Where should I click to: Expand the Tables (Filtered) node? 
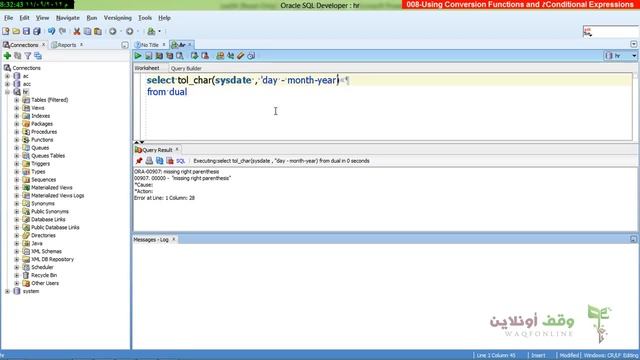pyautogui.click(x=16, y=100)
